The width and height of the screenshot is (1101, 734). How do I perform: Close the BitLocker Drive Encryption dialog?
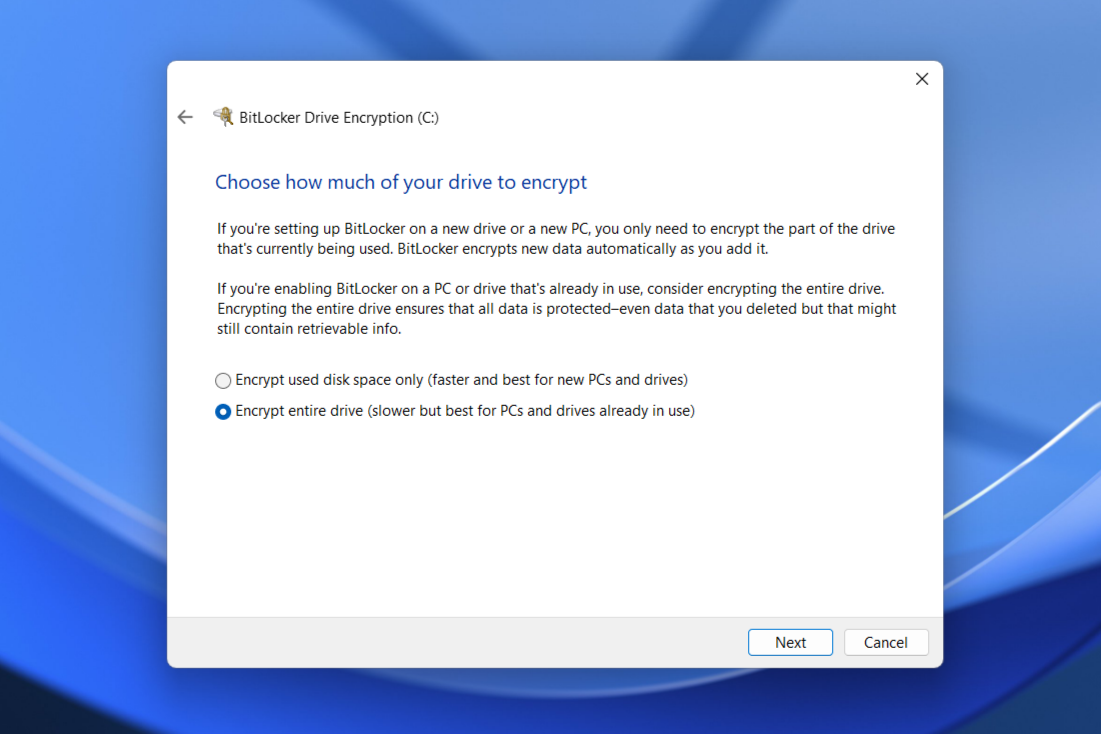click(x=921, y=79)
